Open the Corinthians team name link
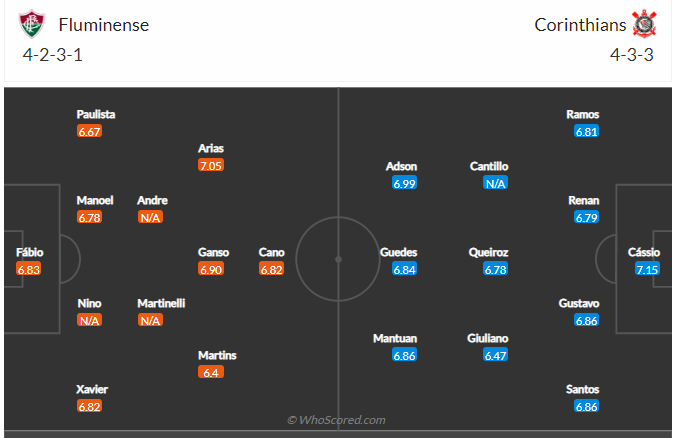This screenshot has width=680, height=438. tap(580, 25)
